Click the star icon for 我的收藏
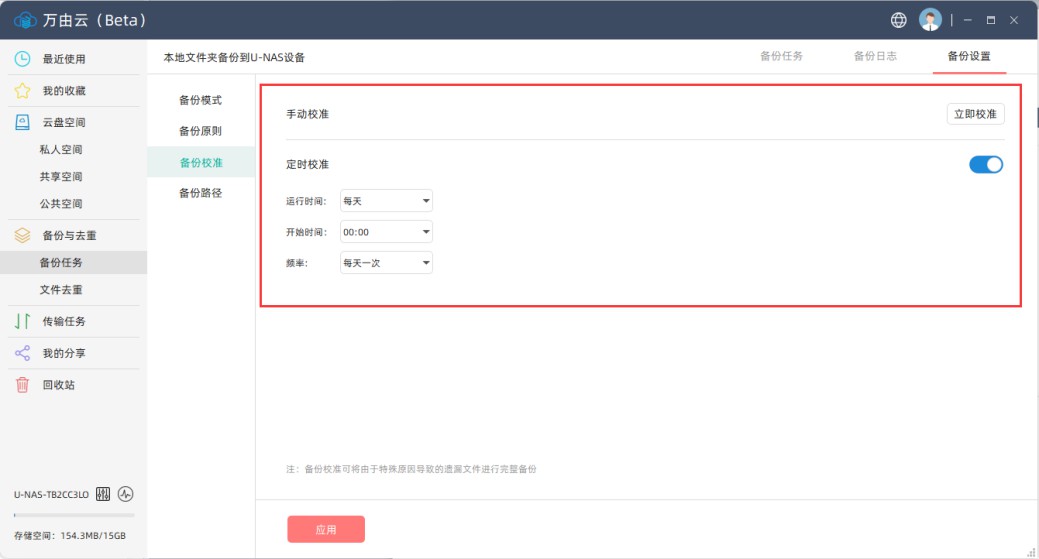 click(22, 91)
